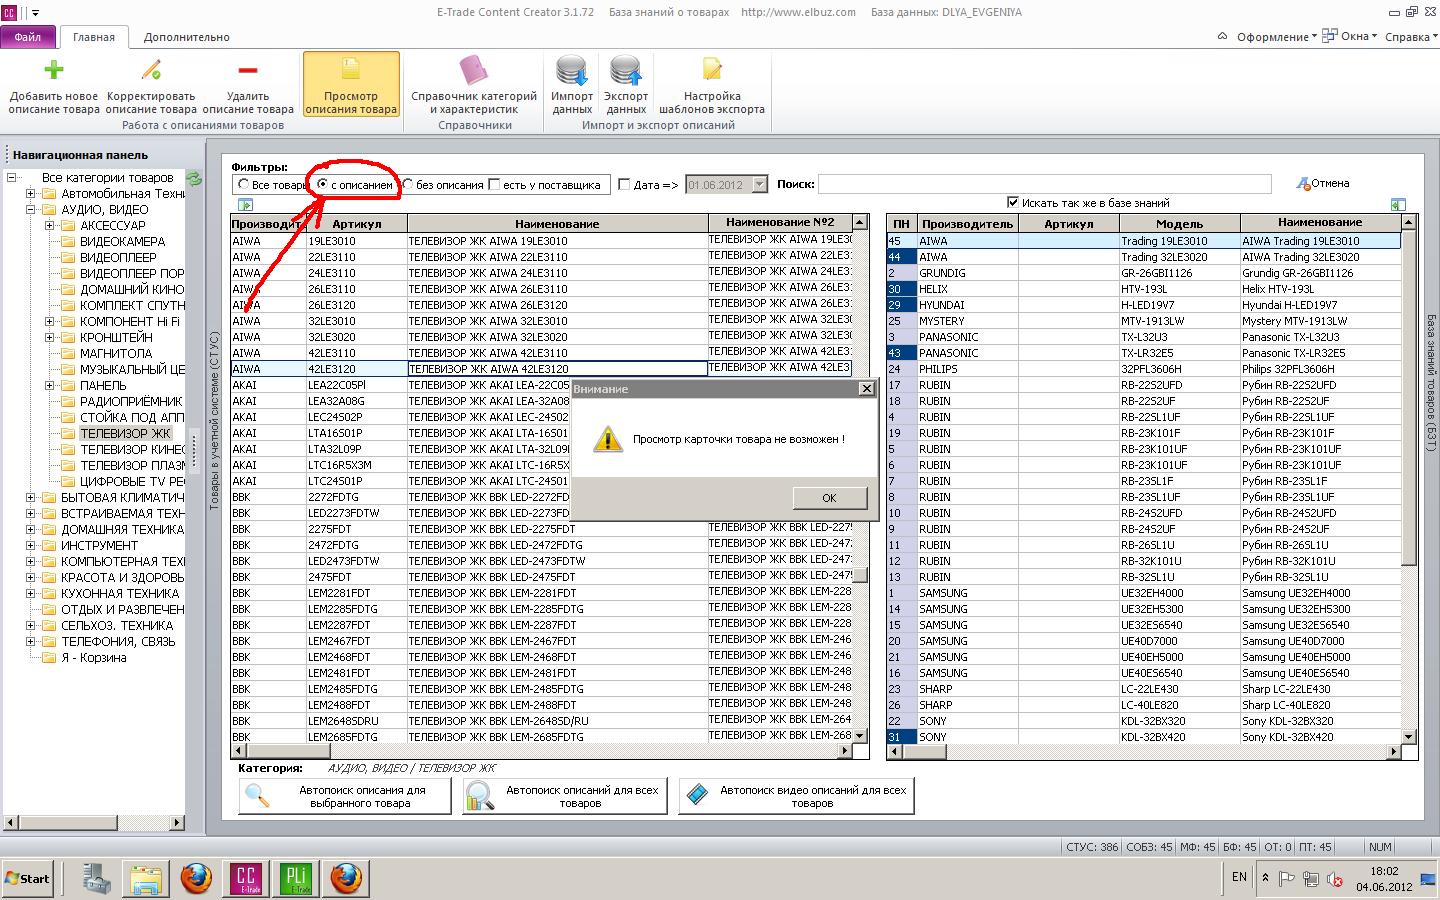Click green export icon above left table
Screen dimensions: 1440x900
[x=245, y=205]
